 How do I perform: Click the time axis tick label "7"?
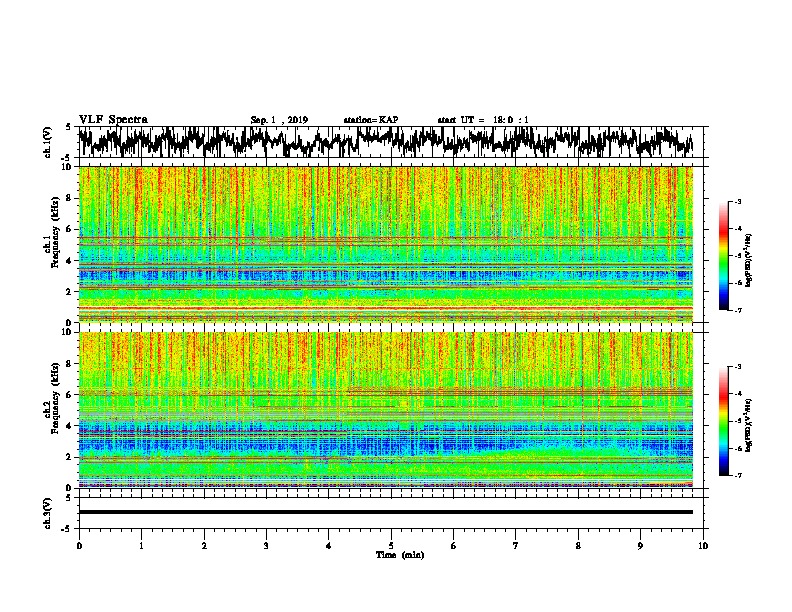[516, 546]
